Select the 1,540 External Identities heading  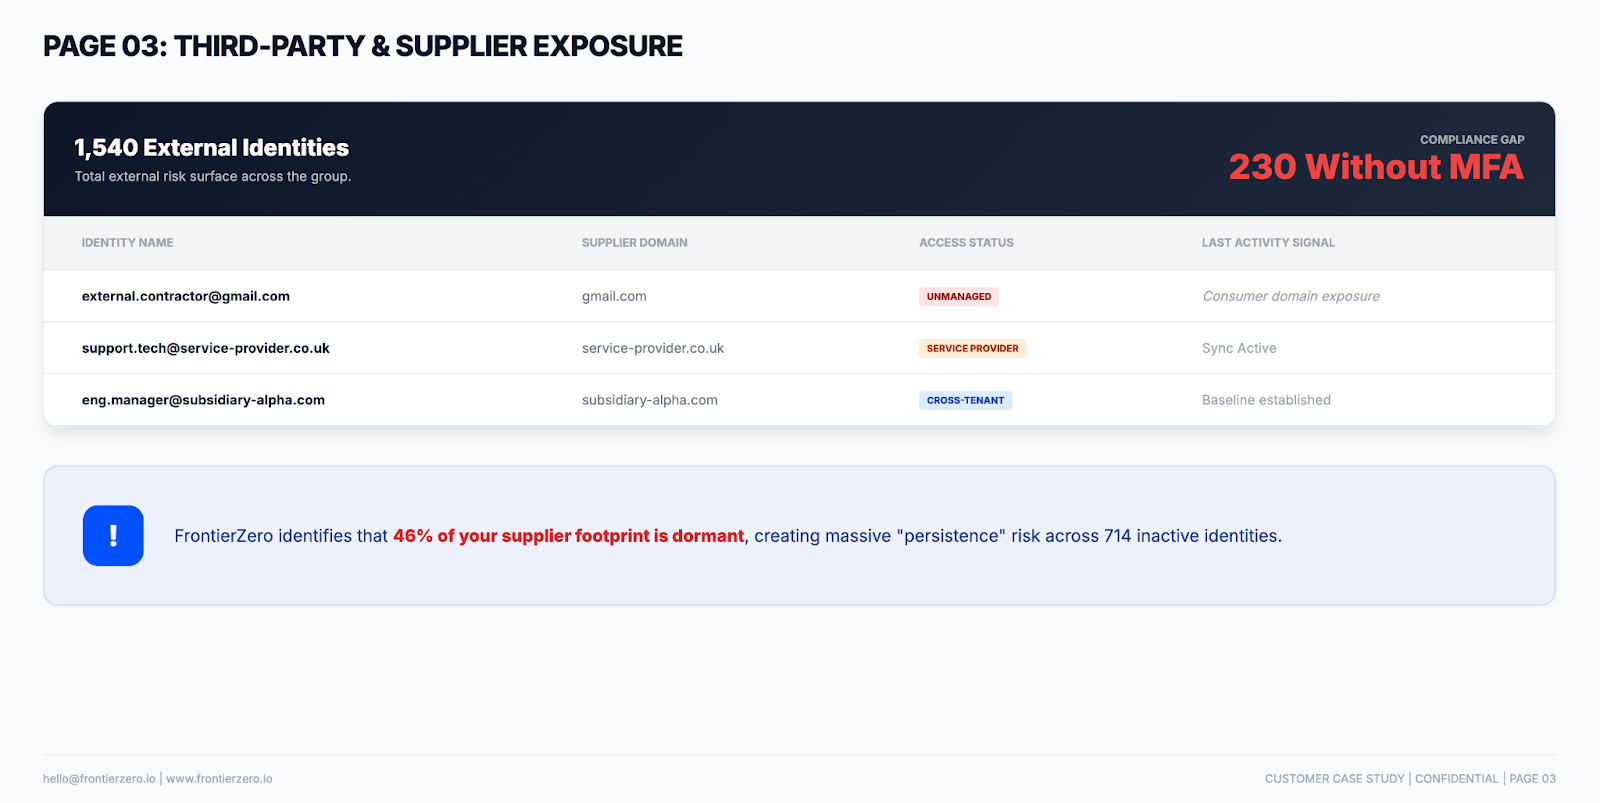211,148
